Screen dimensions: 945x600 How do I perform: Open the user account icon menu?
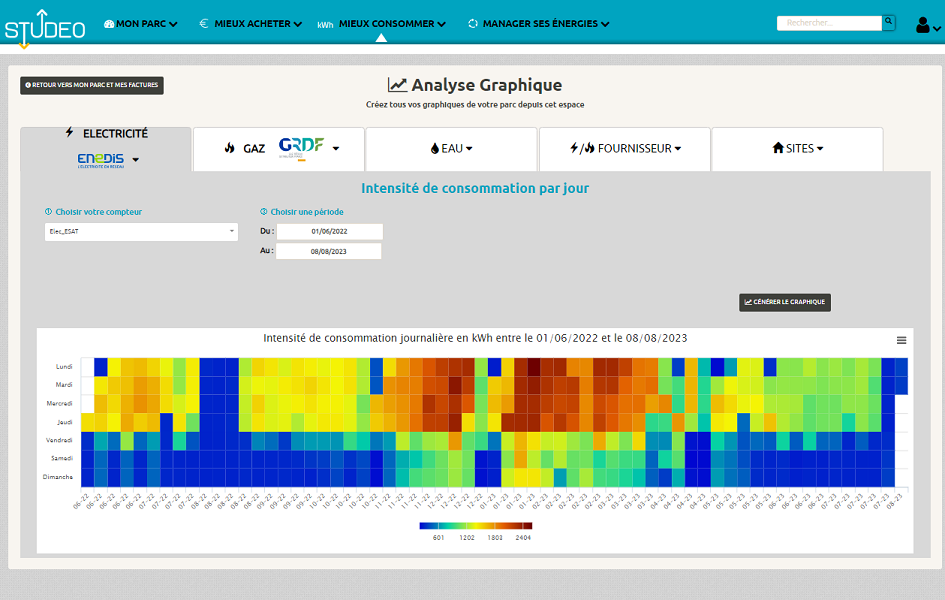[x=922, y=25]
